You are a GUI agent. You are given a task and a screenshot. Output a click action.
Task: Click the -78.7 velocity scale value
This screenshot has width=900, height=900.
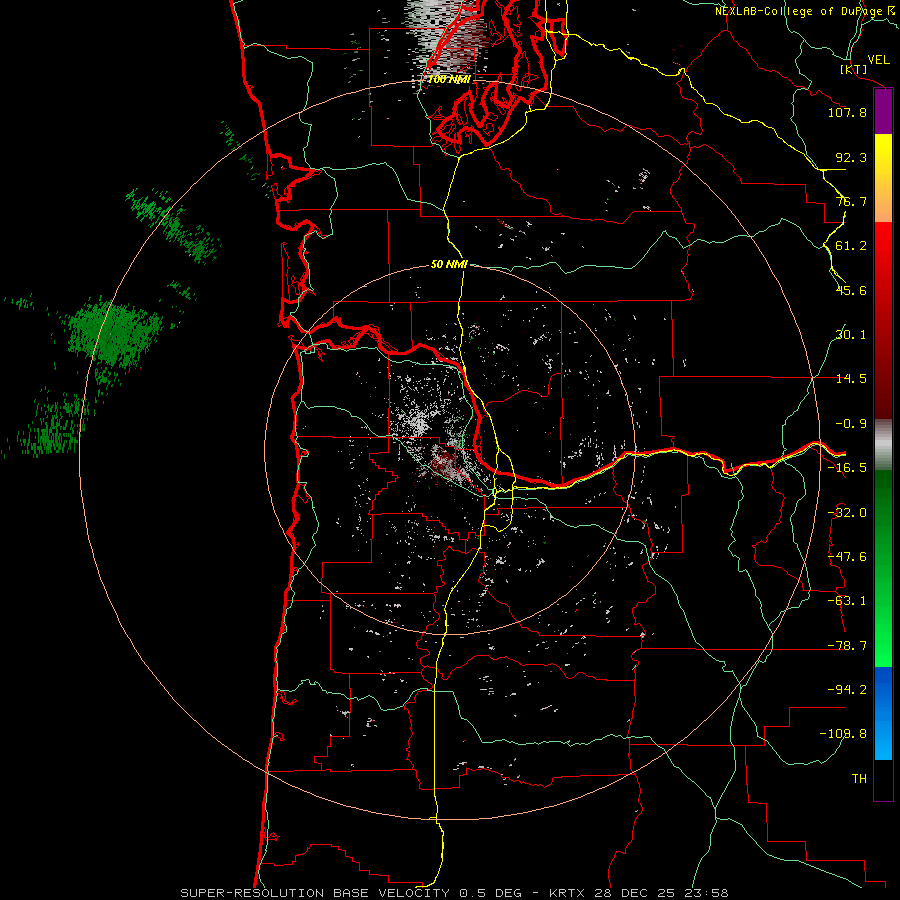(x=847, y=646)
